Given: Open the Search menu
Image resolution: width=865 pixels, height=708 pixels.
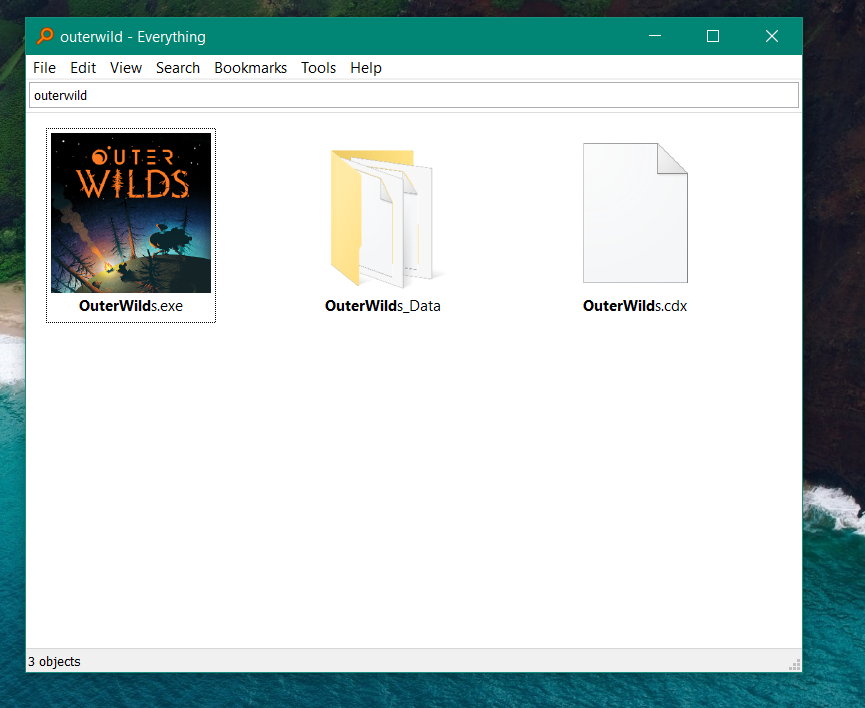Looking at the screenshot, I should pos(178,68).
